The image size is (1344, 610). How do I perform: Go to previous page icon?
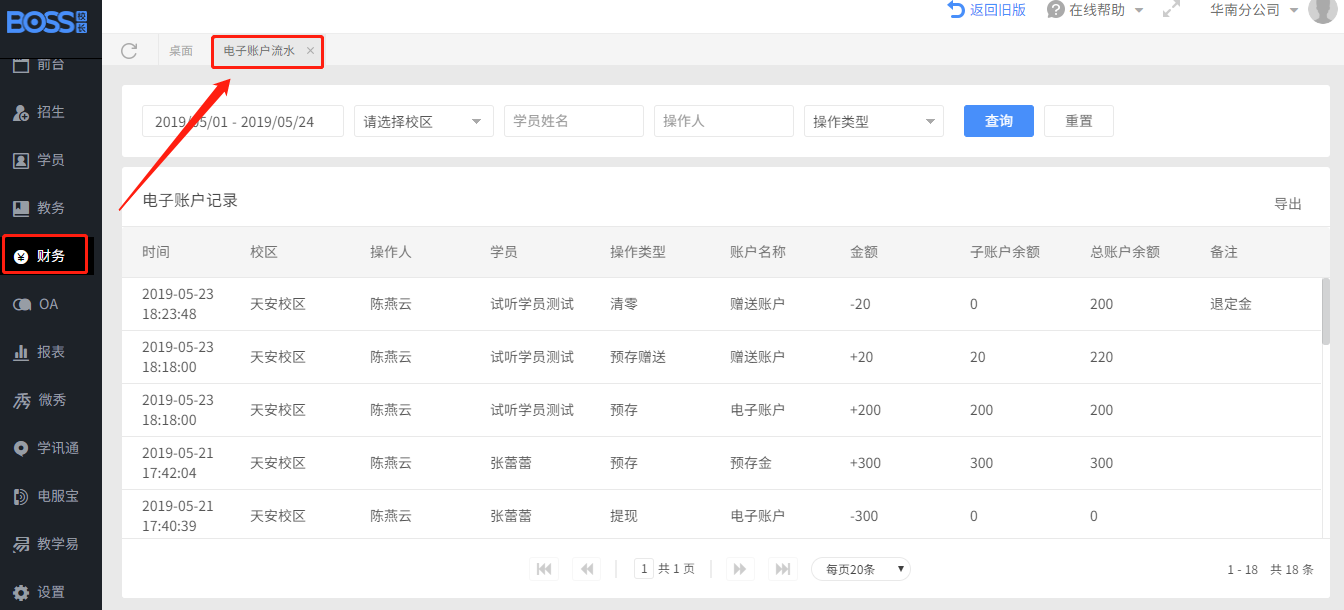tap(587, 569)
